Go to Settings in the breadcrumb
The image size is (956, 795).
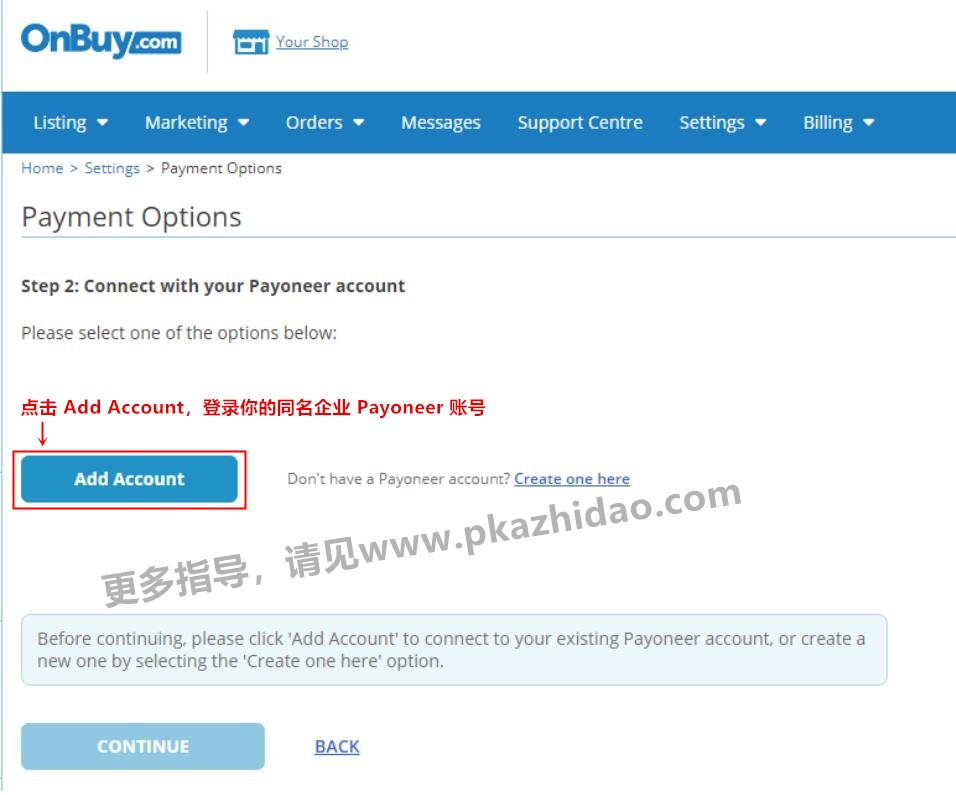point(112,168)
